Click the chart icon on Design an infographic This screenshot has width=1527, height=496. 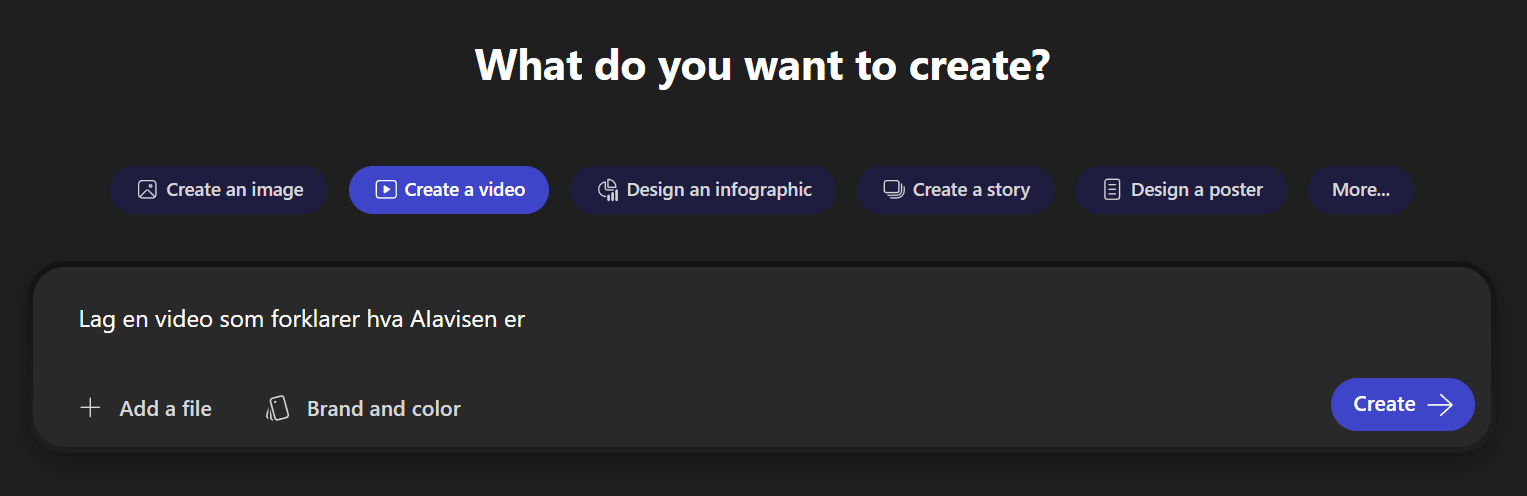[608, 190]
